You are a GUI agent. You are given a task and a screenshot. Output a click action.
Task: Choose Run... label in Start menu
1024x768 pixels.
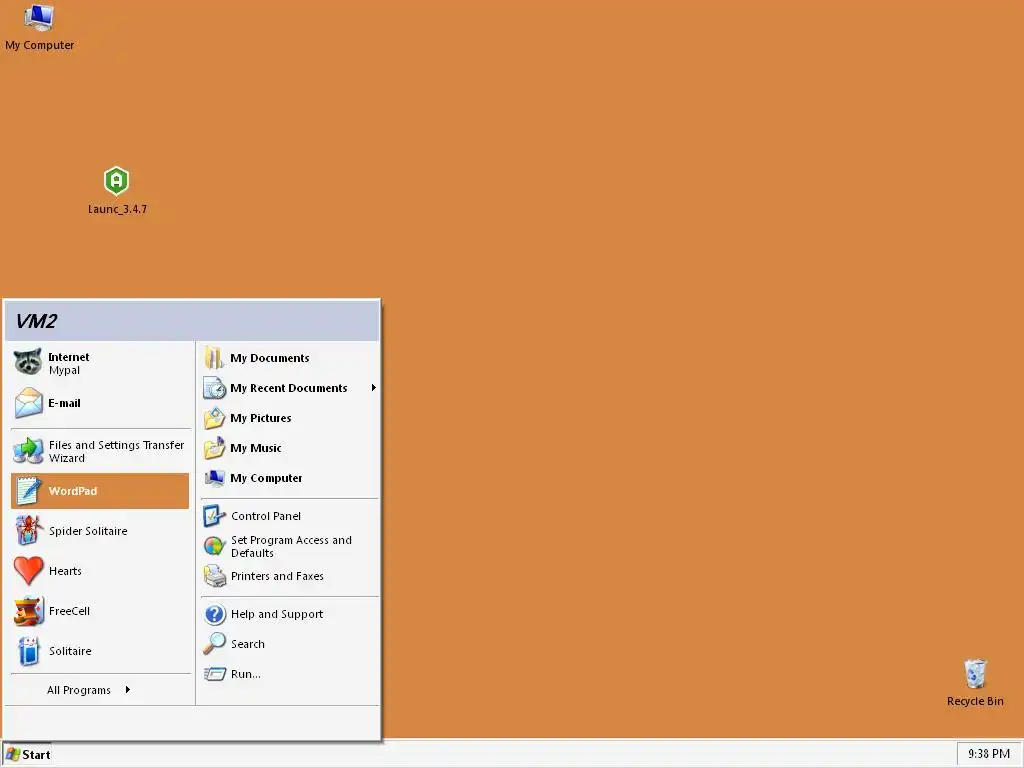246,674
